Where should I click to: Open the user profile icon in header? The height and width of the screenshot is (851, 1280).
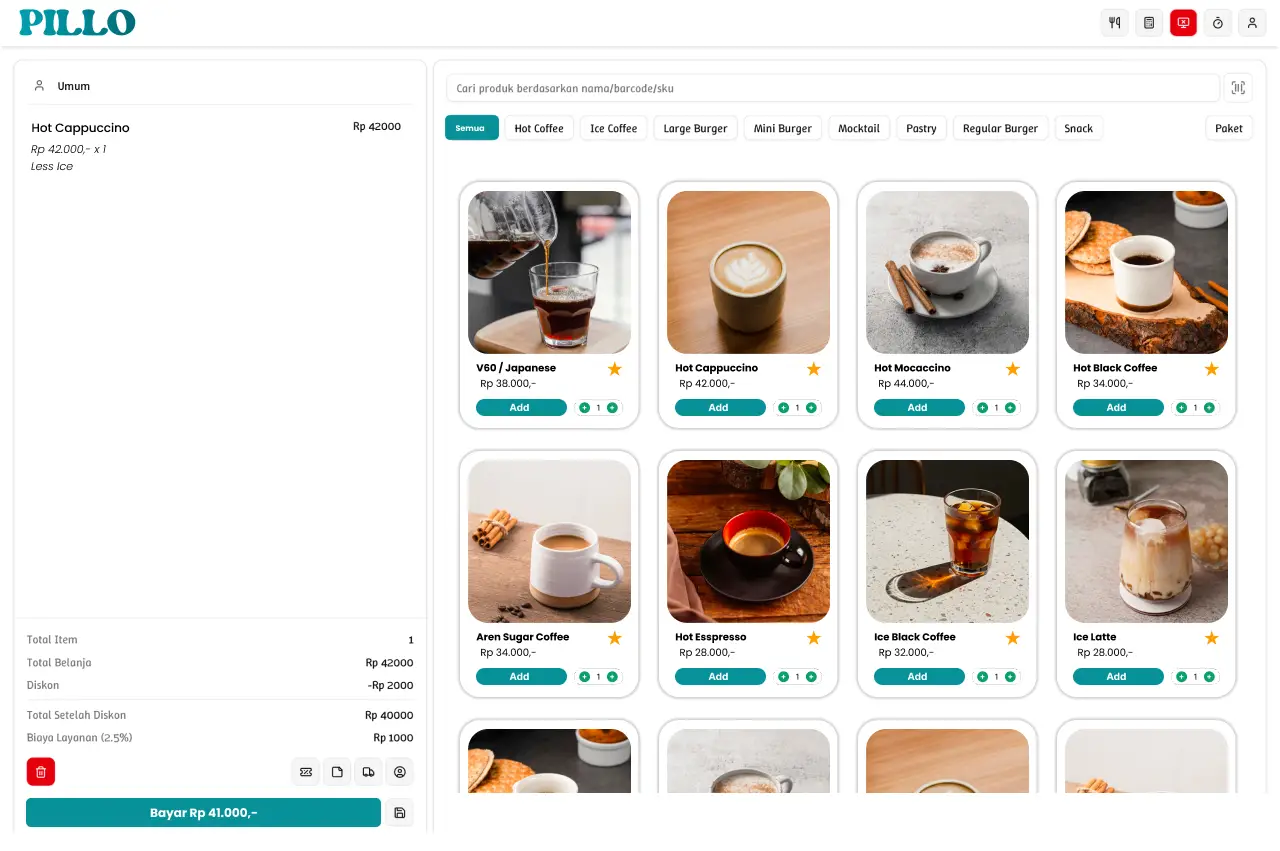[1252, 23]
